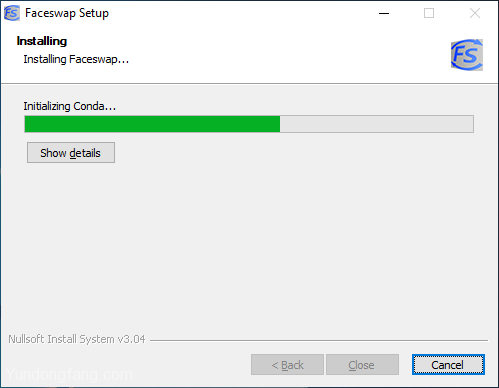
Task: Click the green filled part of the progress bar
Action: [152, 124]
